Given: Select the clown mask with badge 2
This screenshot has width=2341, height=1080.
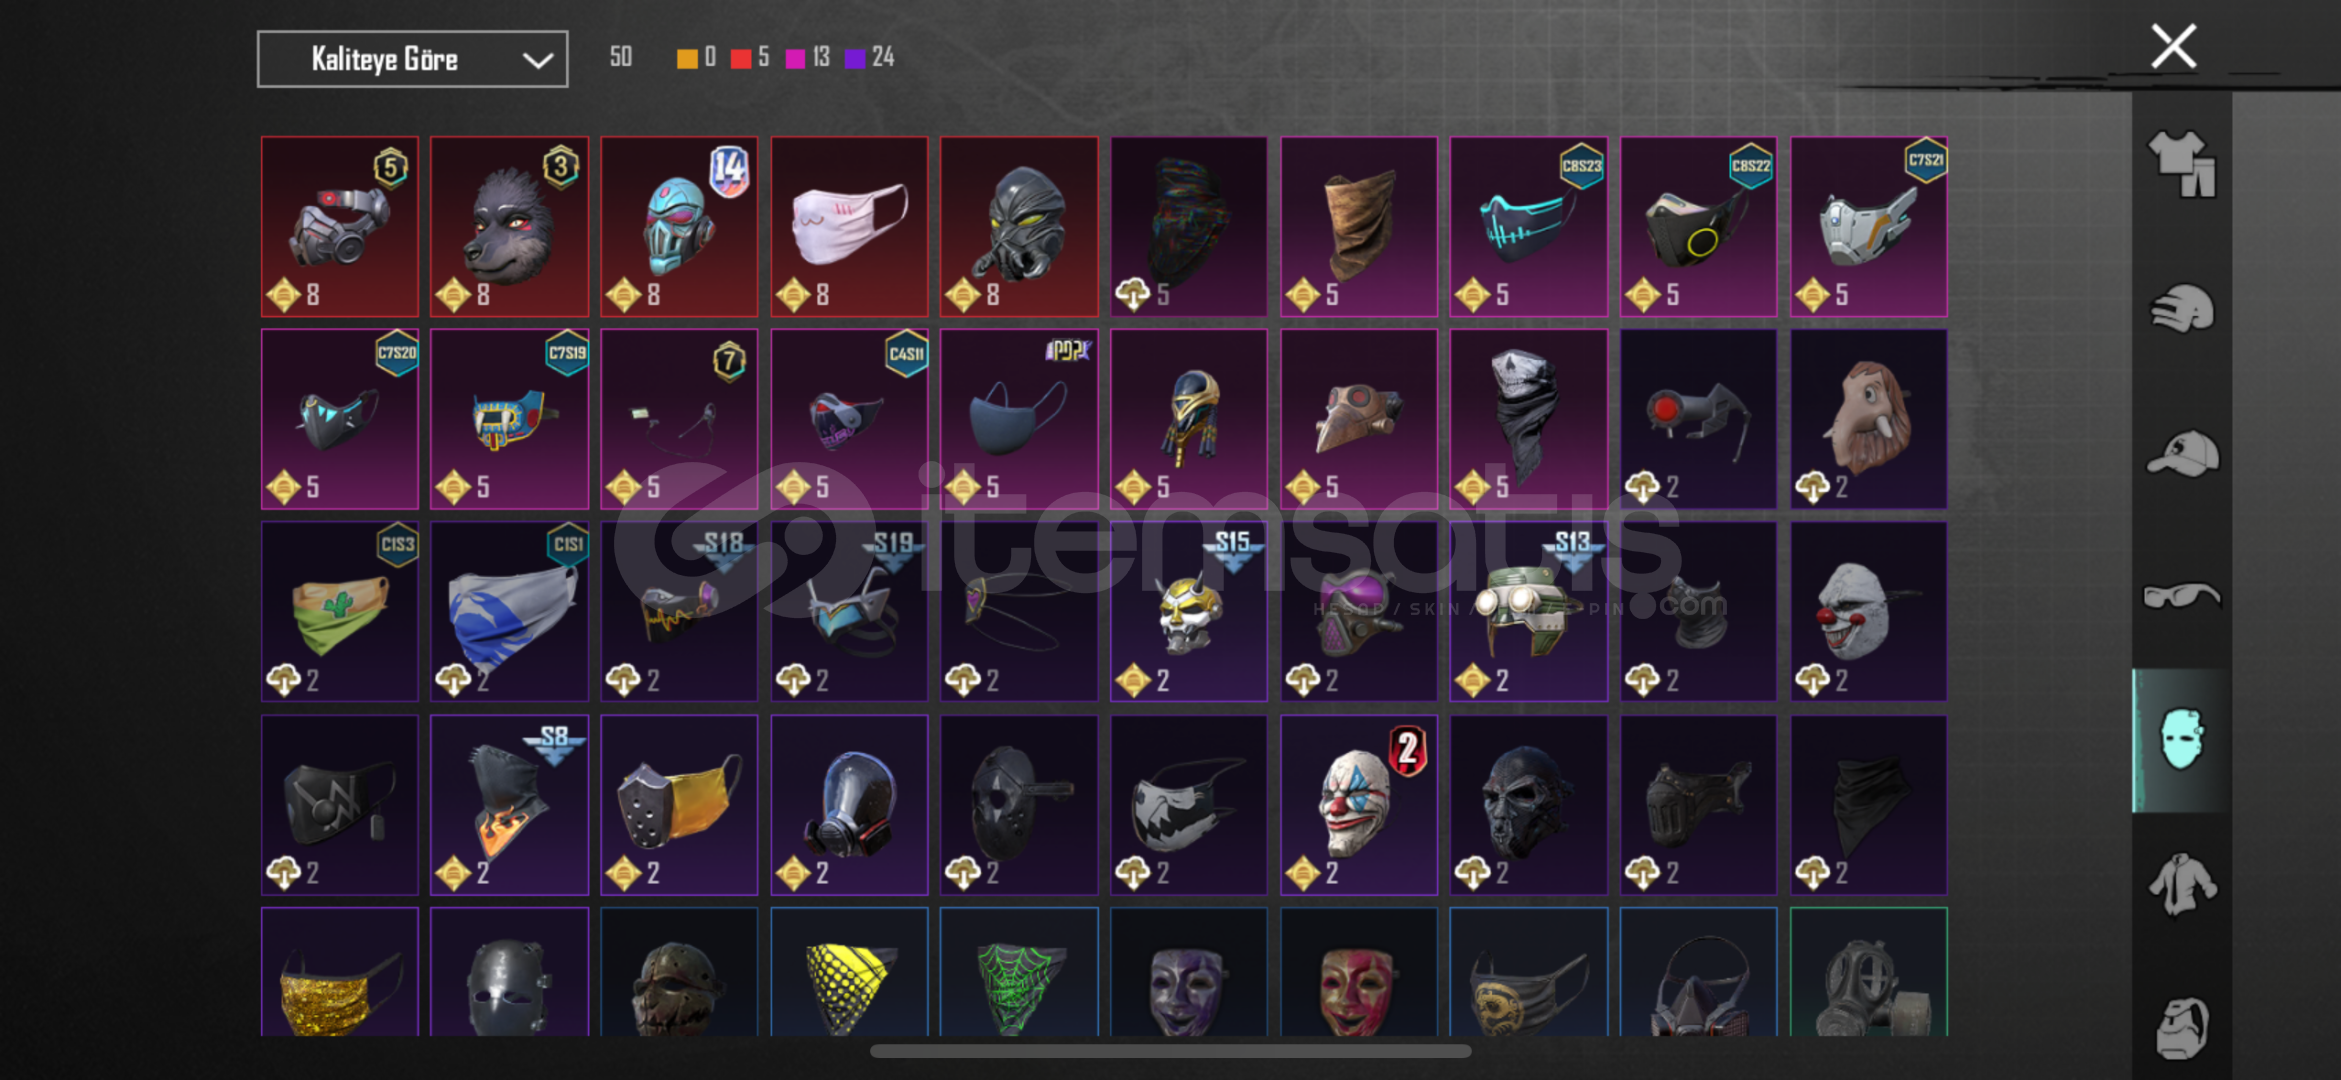Looking at the screenshot, I should 1359,804.
